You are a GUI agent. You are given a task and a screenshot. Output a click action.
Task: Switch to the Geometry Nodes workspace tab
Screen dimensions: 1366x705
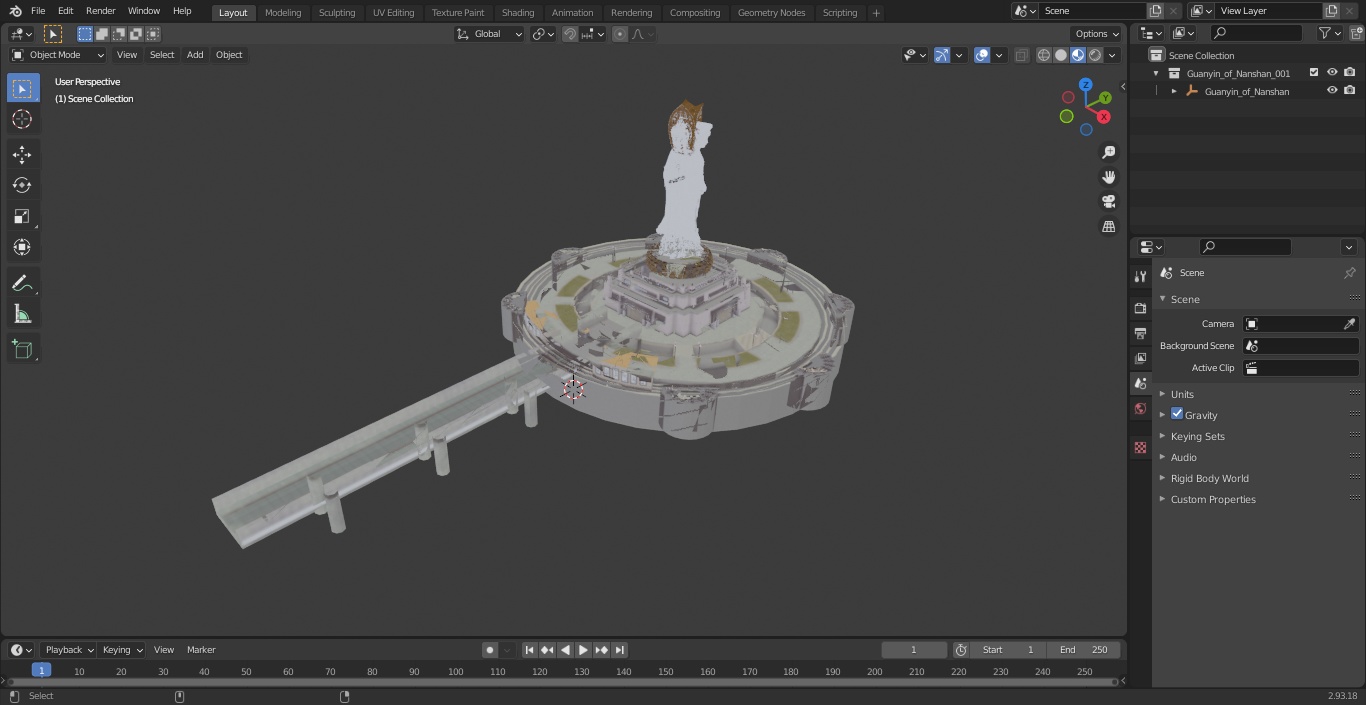(771, 12)
